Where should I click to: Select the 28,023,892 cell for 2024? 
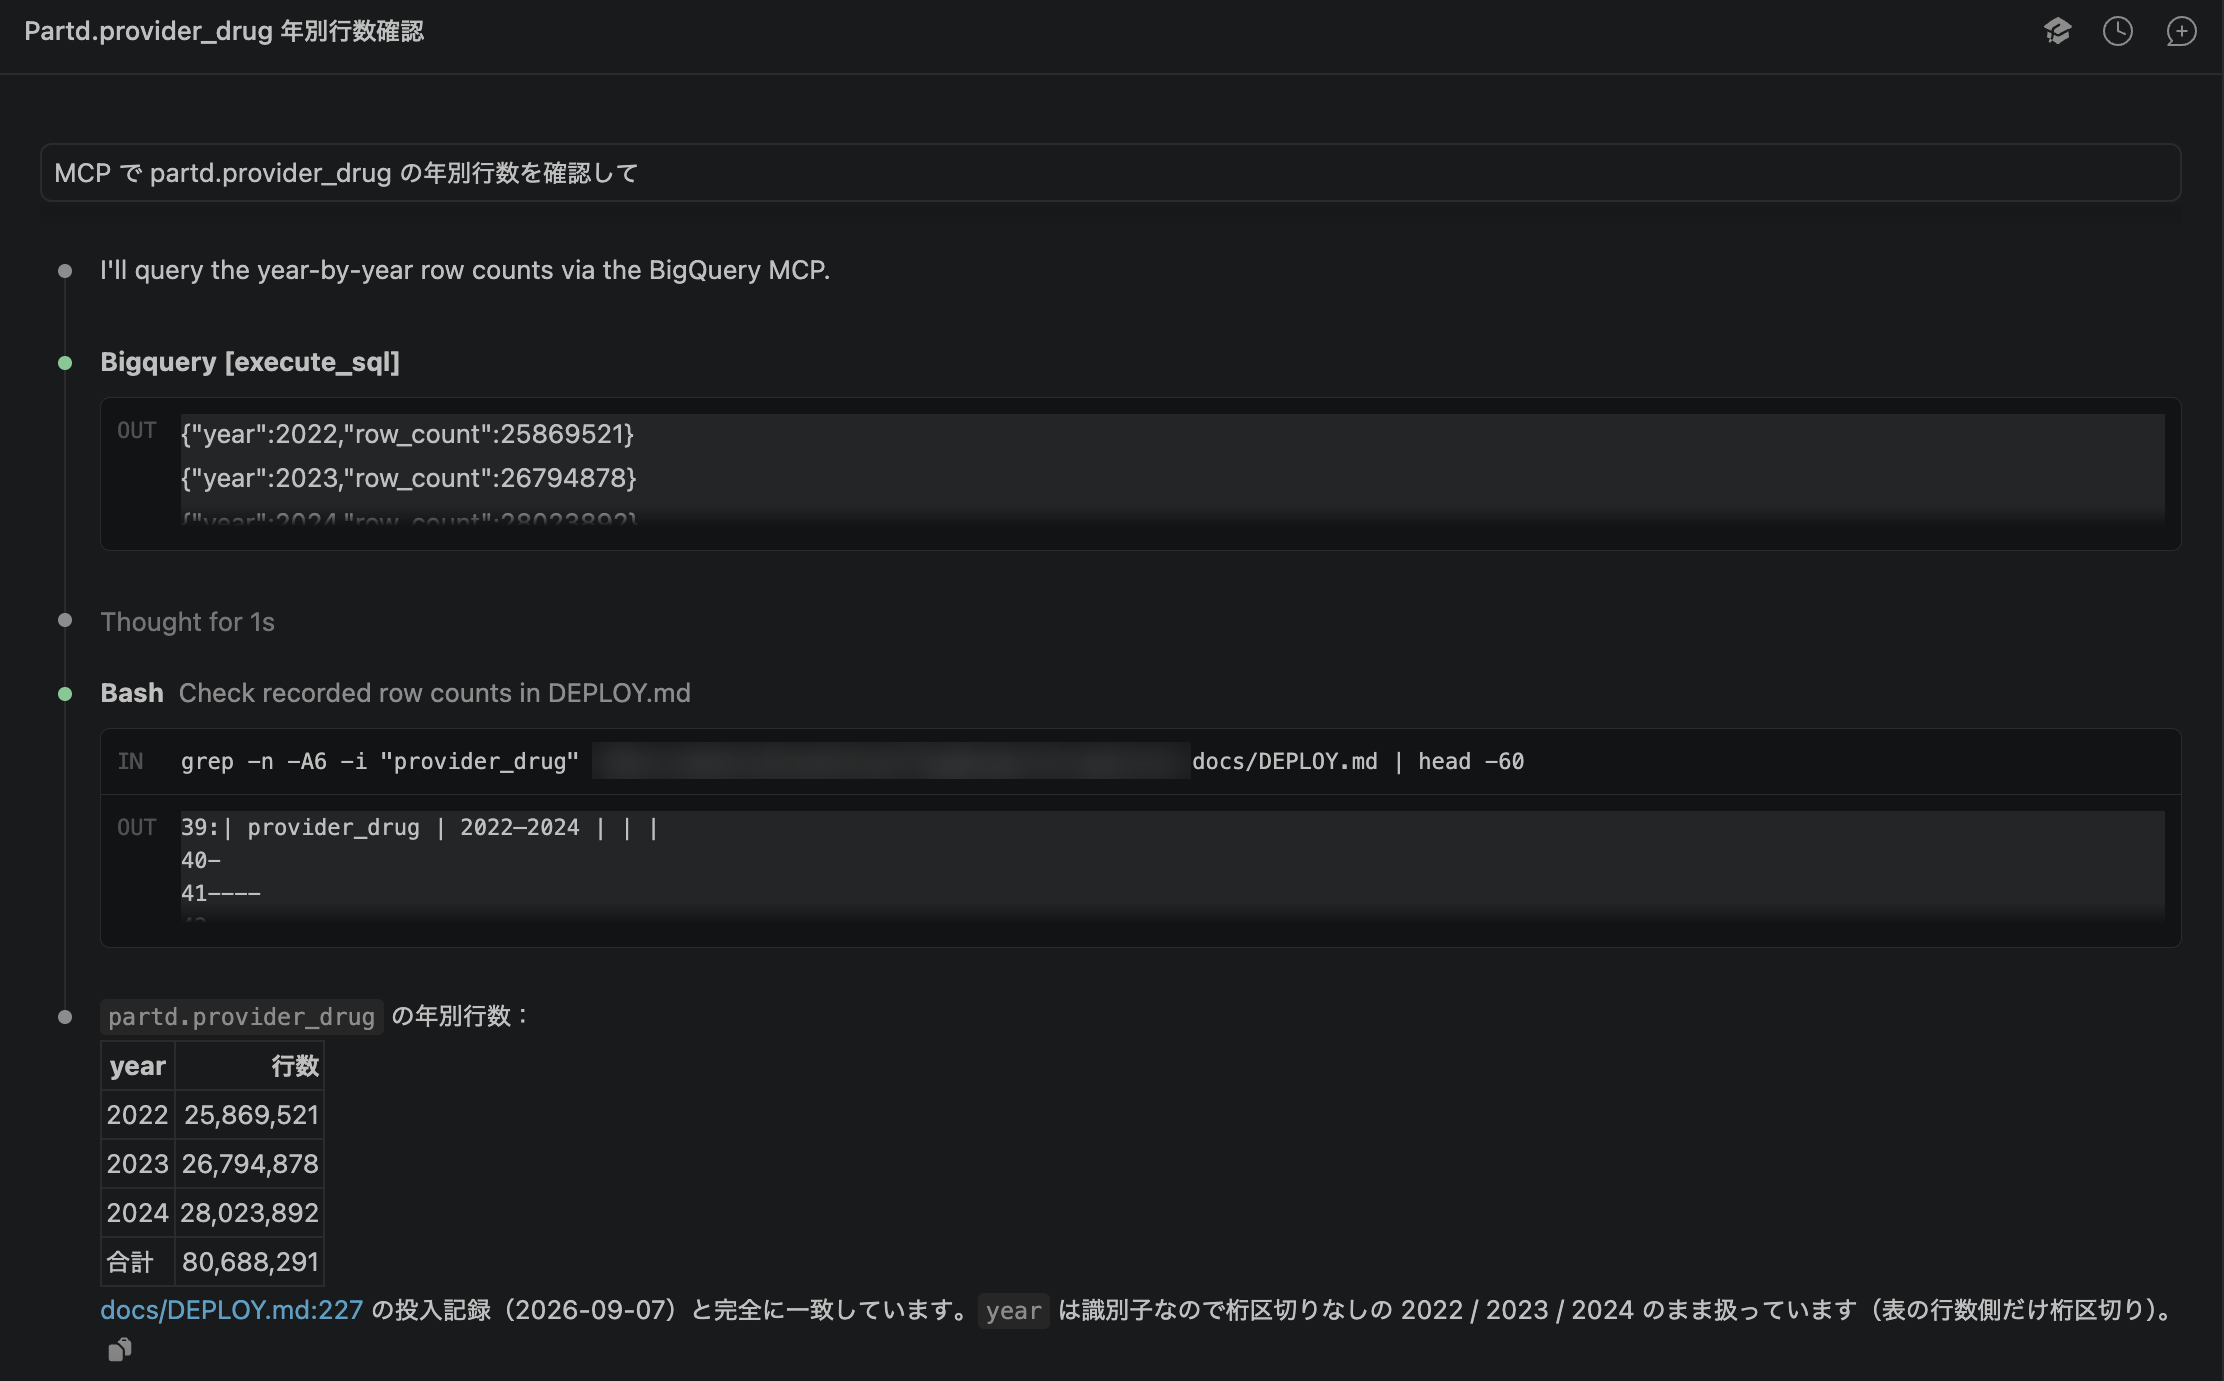[x=250, y=1213]
